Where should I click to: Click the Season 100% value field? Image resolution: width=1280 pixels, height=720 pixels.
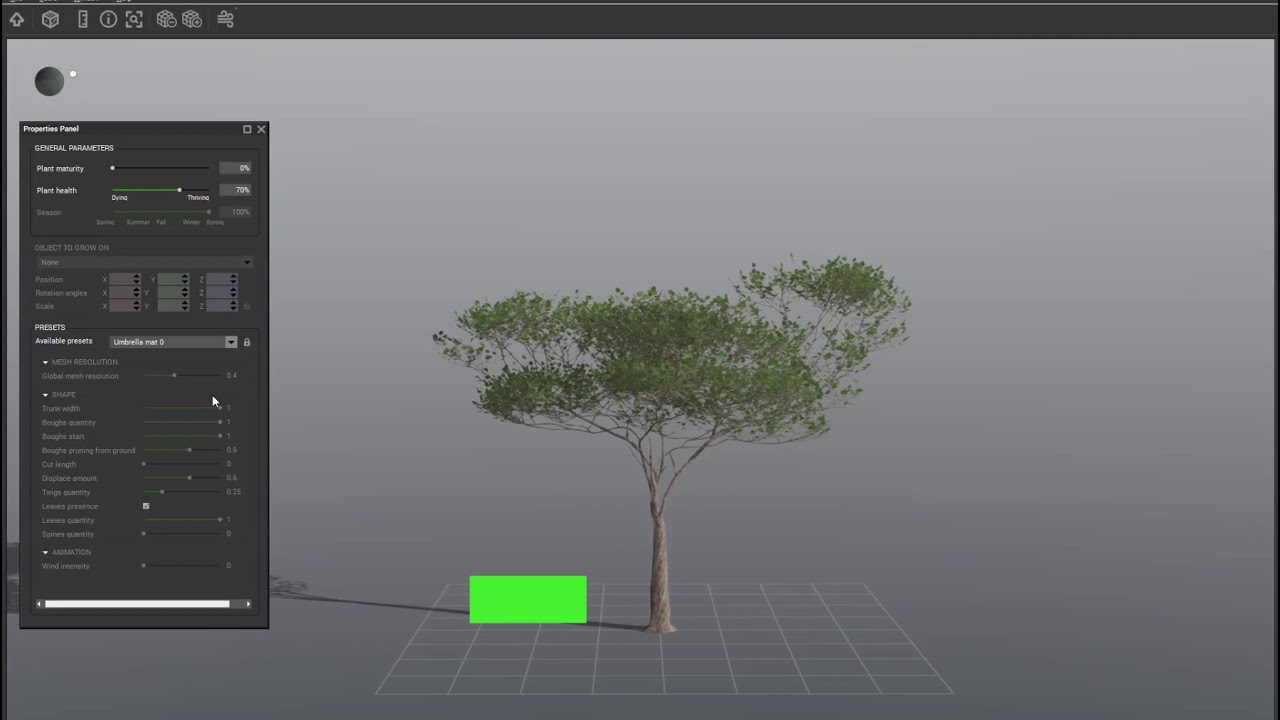pos(235,212)
